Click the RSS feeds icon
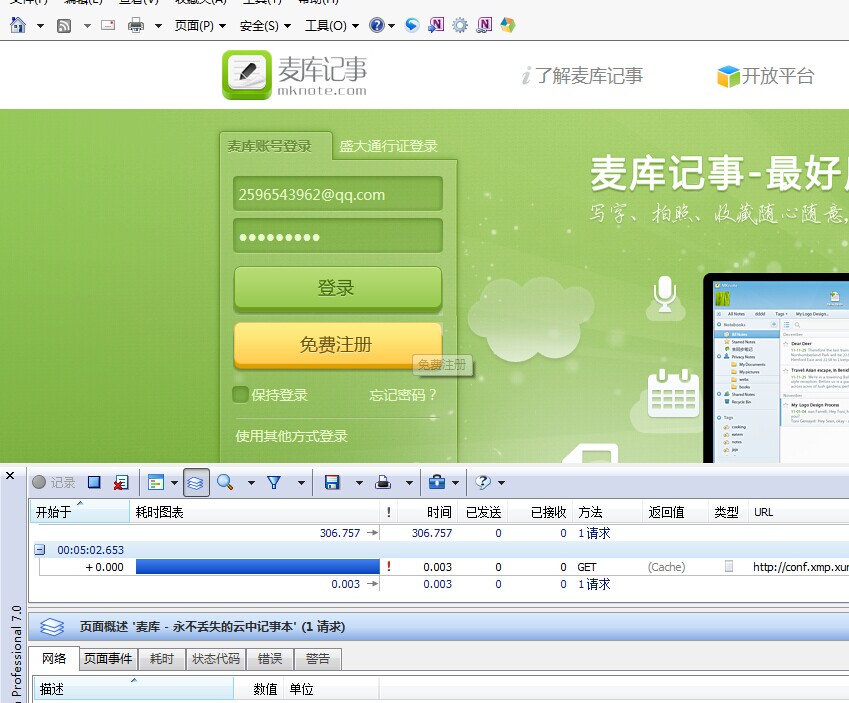 pos(63,25)
